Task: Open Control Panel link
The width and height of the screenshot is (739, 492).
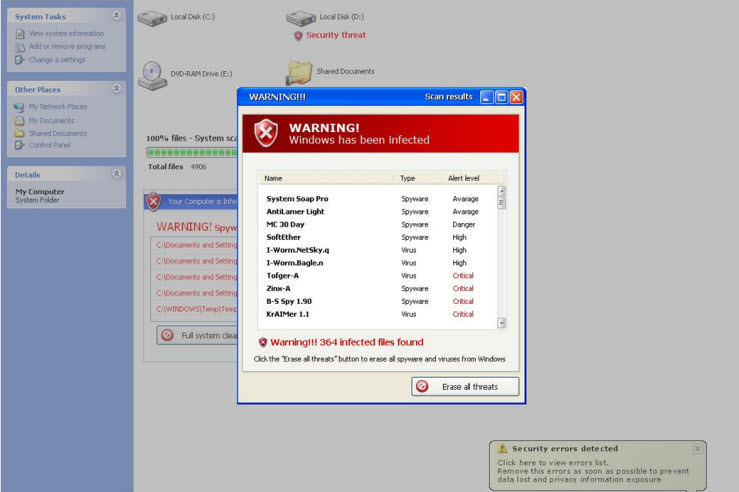Action: click(x=49, y=145)
